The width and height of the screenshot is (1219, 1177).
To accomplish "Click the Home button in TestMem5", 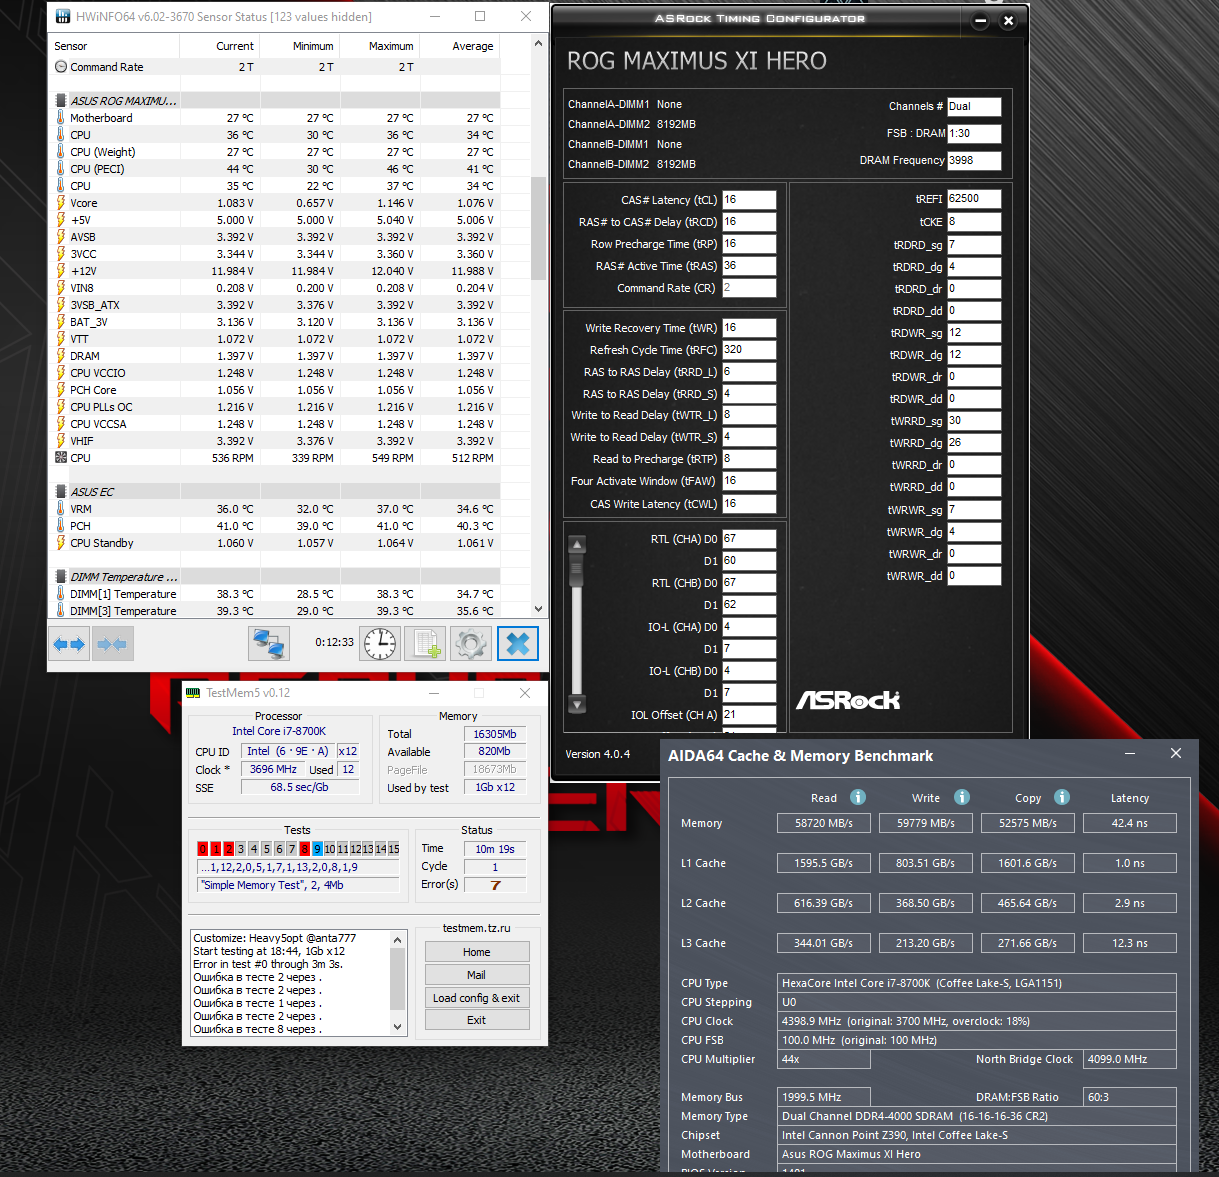I will tap(477, 952).
